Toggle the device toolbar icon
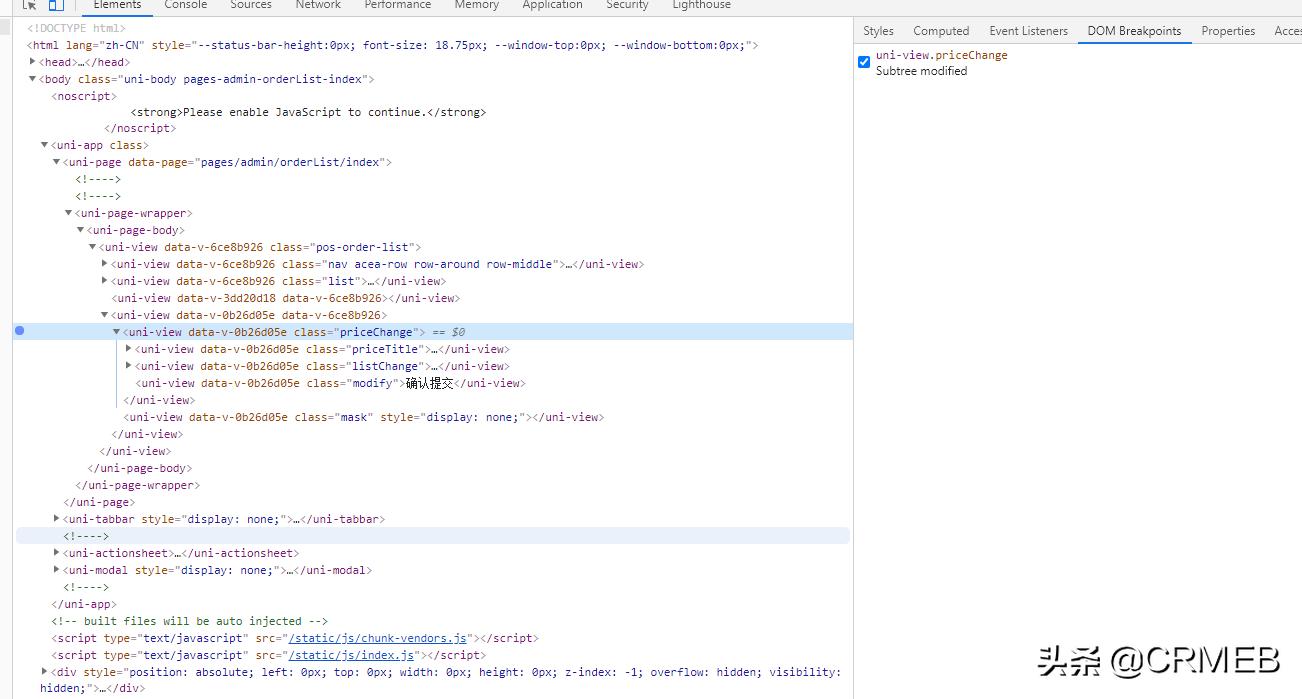The image size is (1302, 699). (56, 5)
